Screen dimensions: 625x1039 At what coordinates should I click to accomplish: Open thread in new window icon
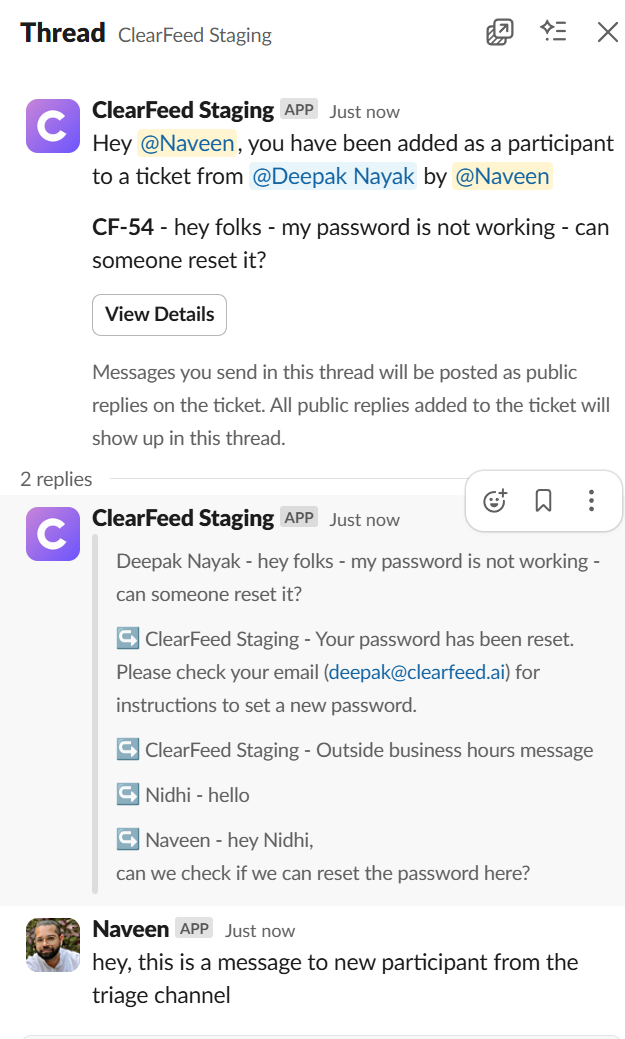click(x=500, y=32)
